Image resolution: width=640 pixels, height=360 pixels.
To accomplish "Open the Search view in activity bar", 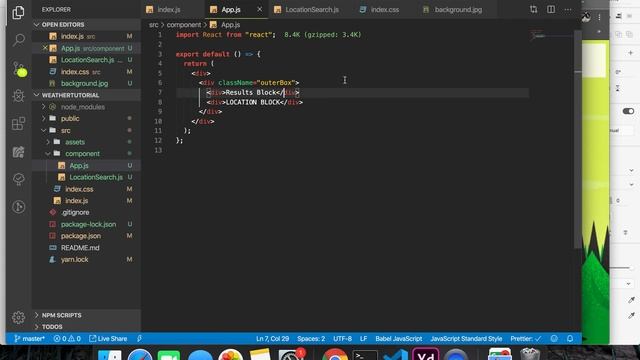I will coord(18,40).
